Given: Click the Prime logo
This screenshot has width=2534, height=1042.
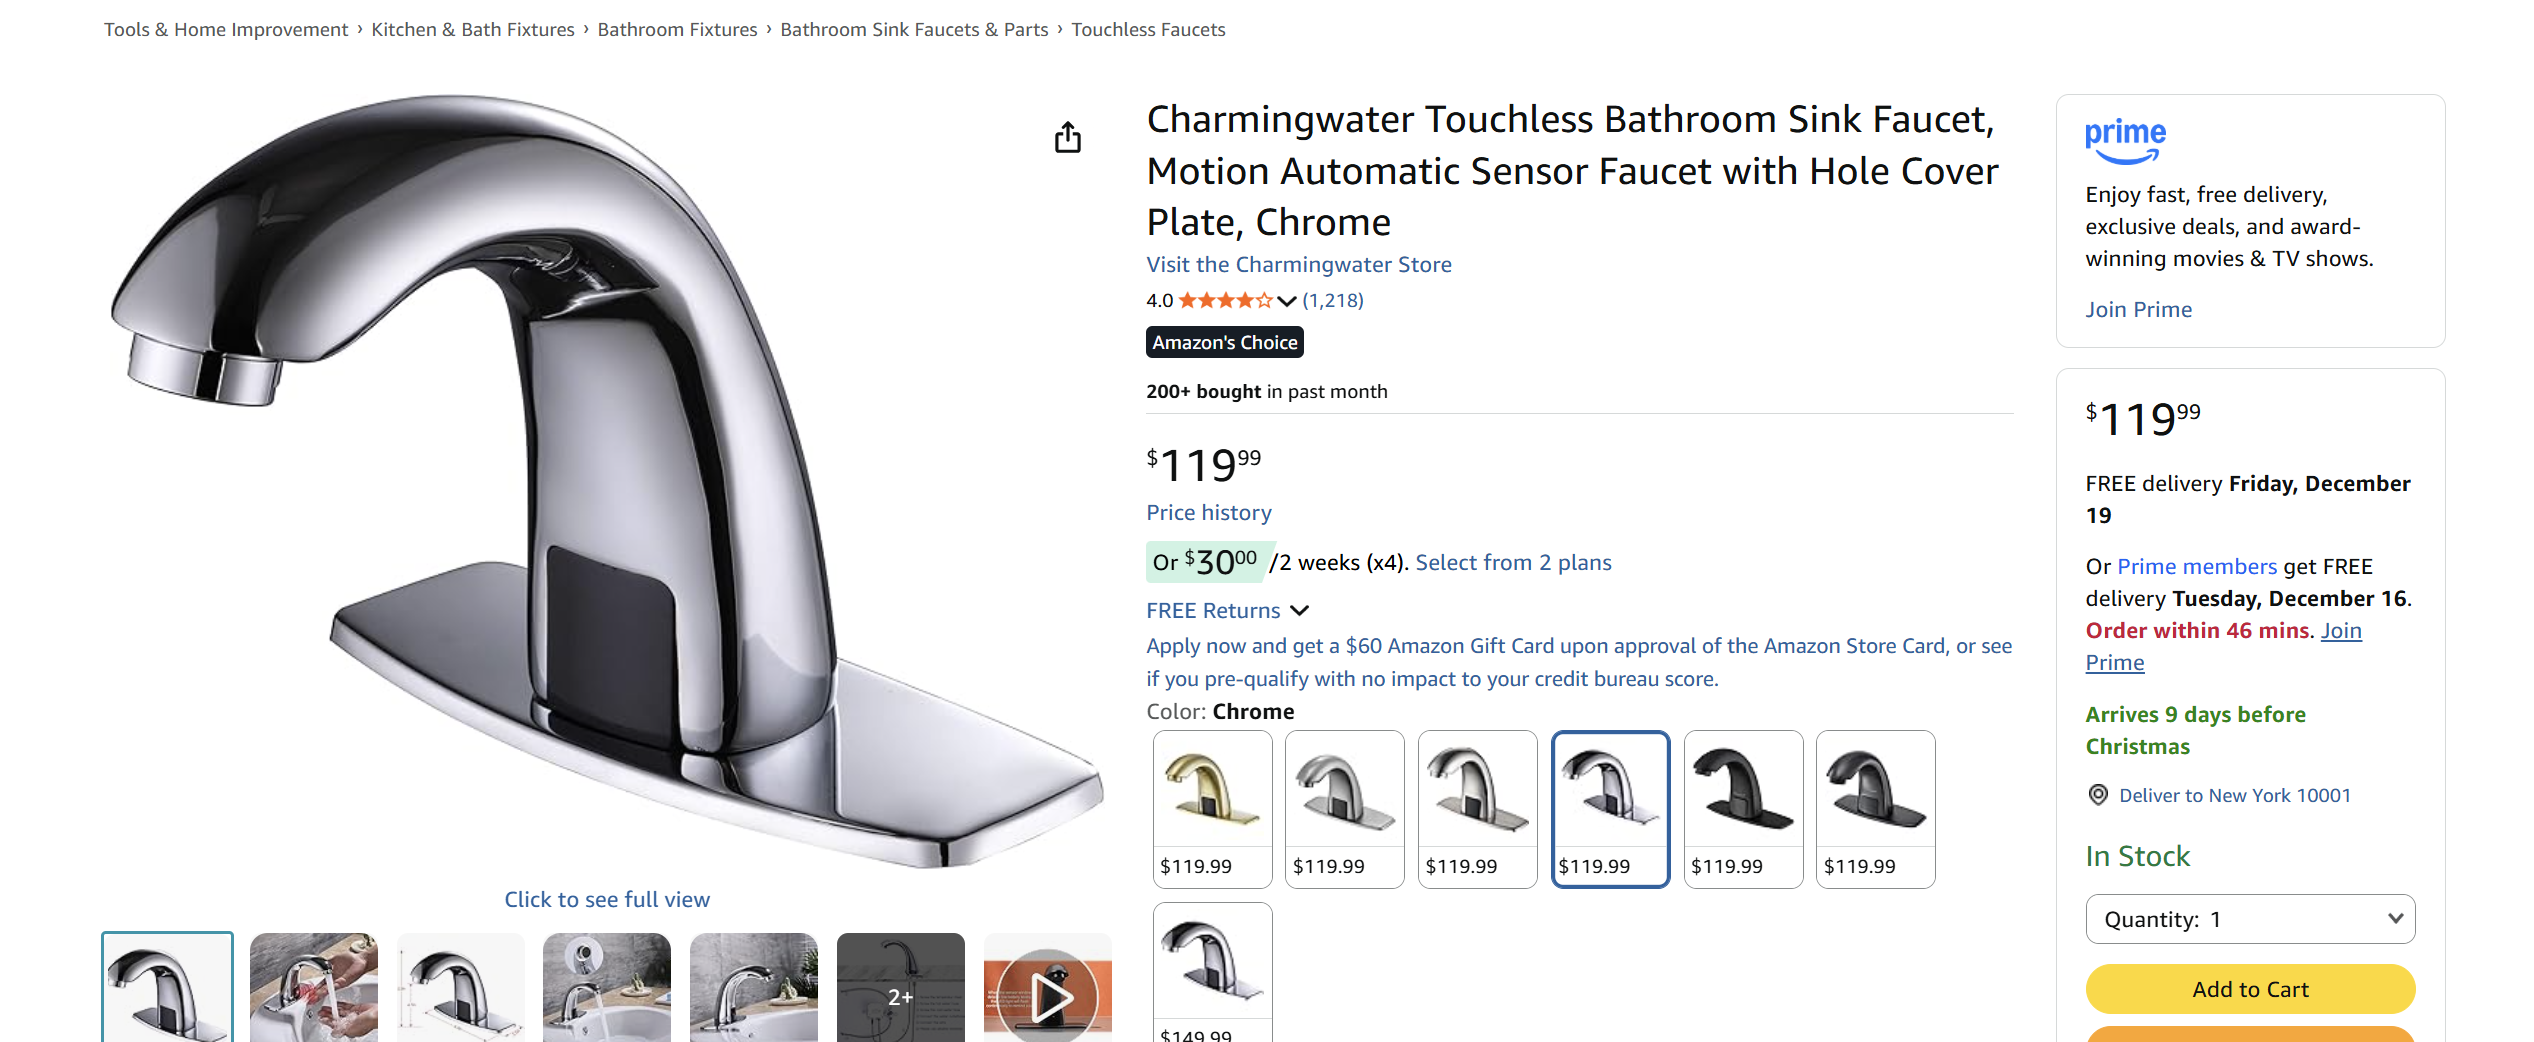Looking at the screenshot, I should coord(2125,139).
